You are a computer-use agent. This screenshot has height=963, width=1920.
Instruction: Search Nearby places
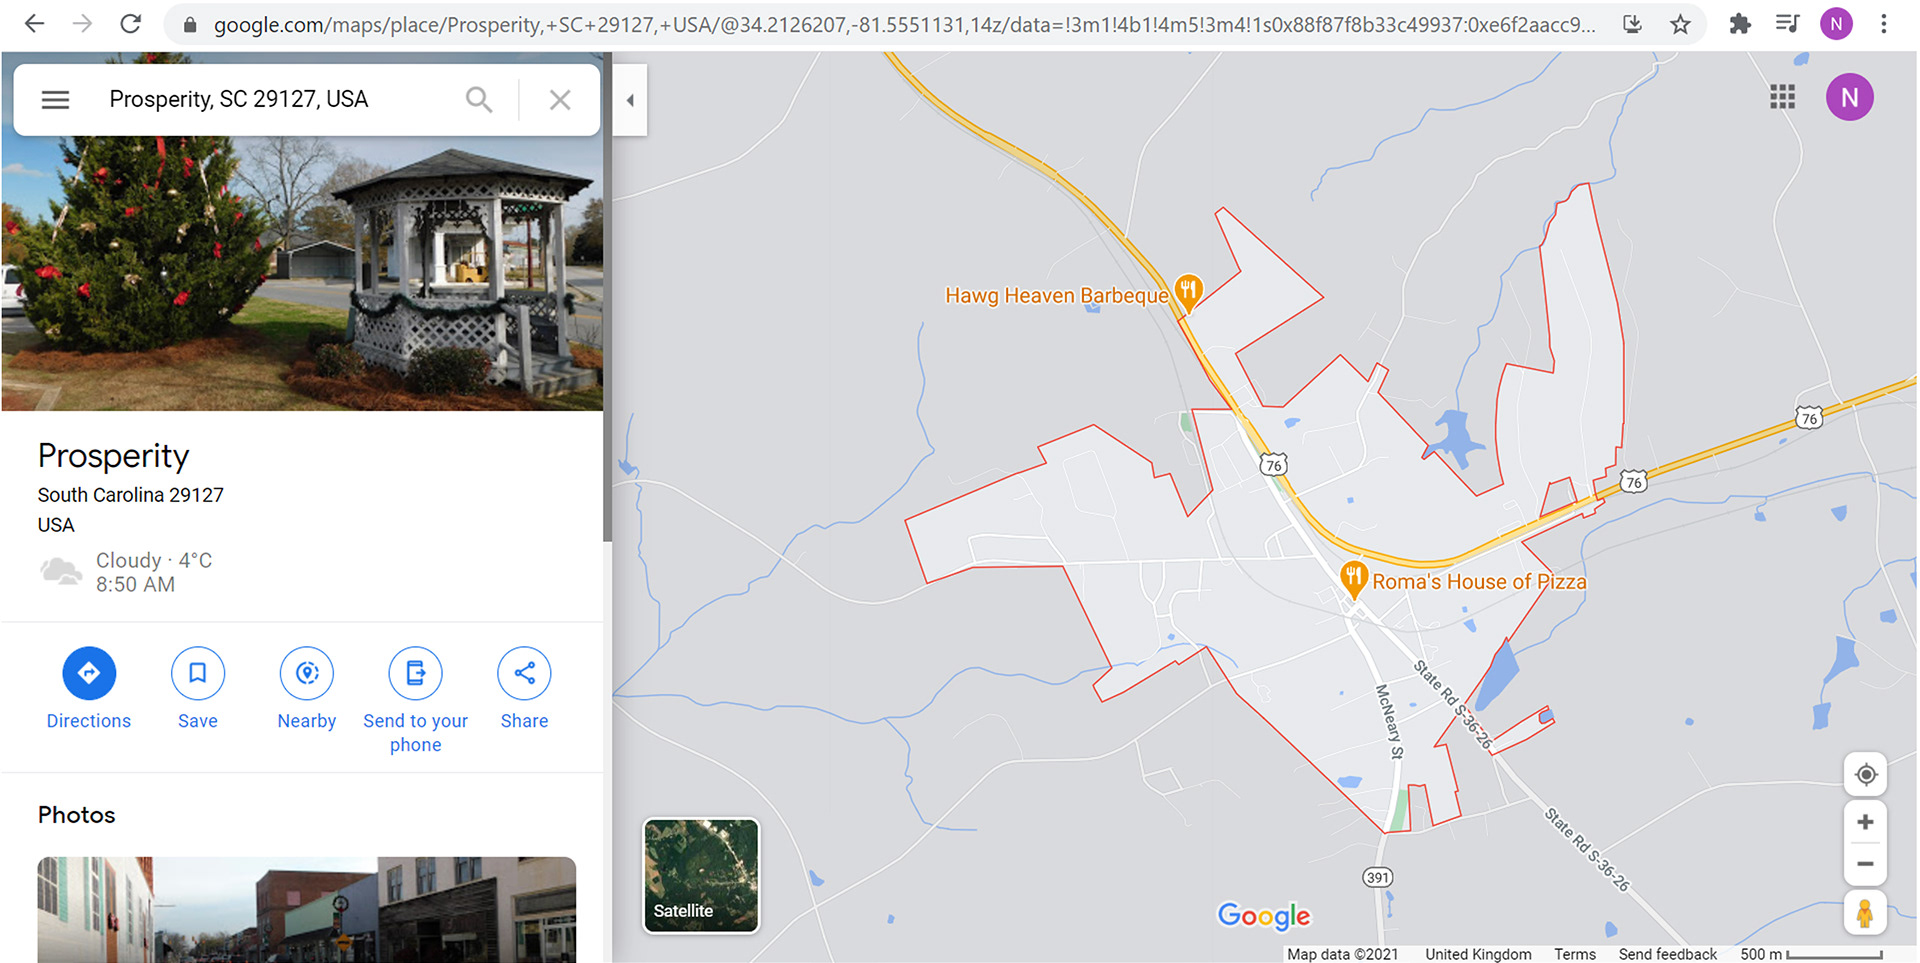307,673
